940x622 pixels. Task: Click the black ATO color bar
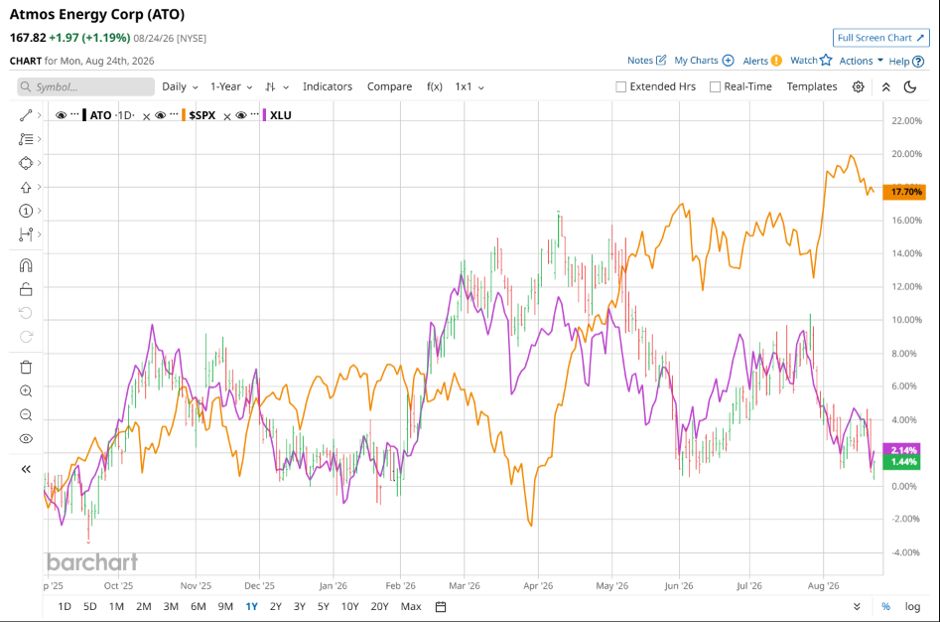tap(85, 115)
